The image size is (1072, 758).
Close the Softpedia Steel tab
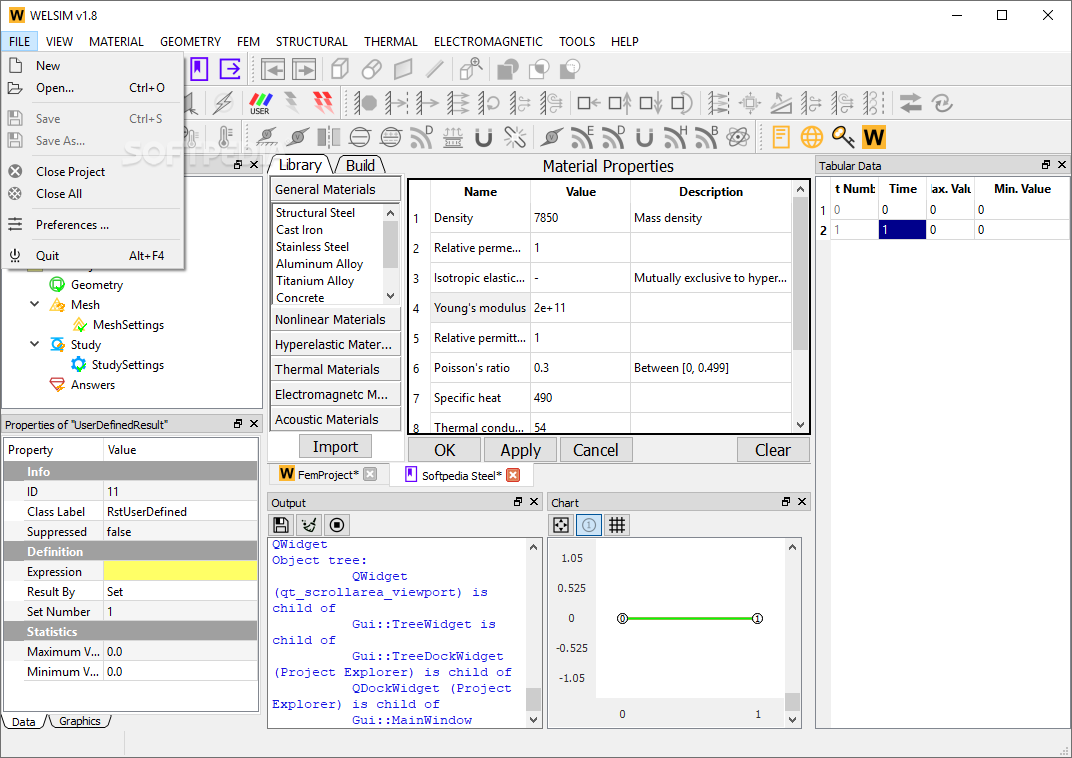[x=513, y=475]
